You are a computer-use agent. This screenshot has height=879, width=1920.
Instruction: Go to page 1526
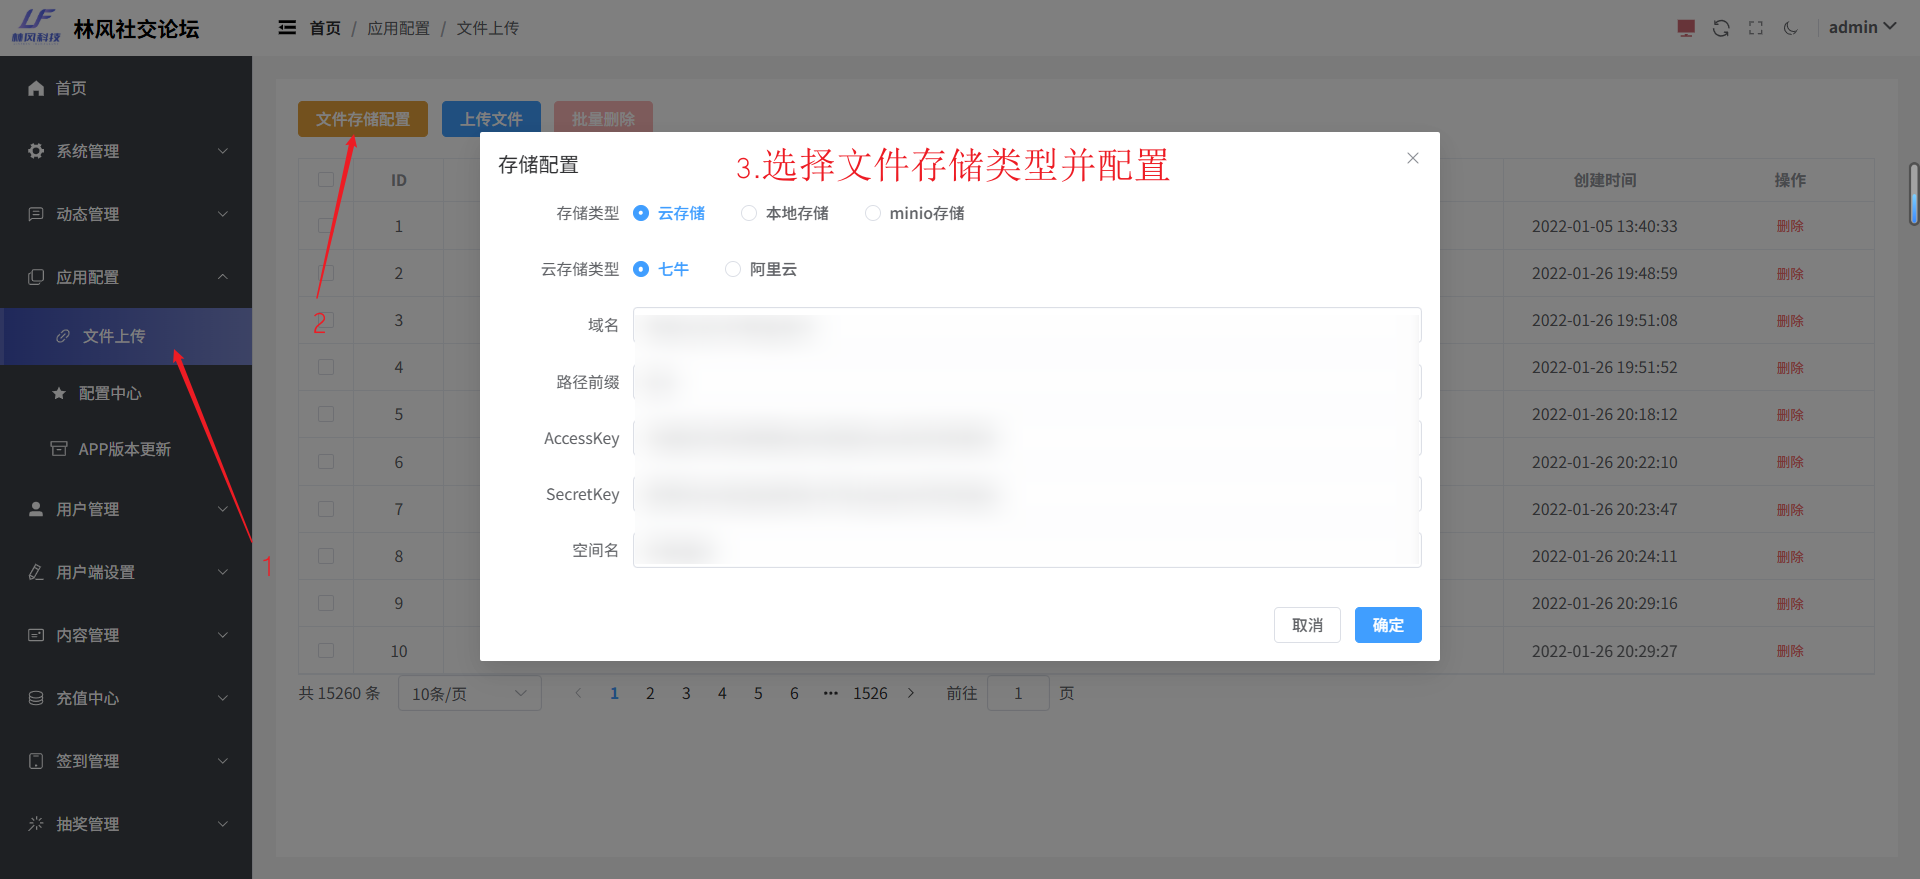click(870, 693)
